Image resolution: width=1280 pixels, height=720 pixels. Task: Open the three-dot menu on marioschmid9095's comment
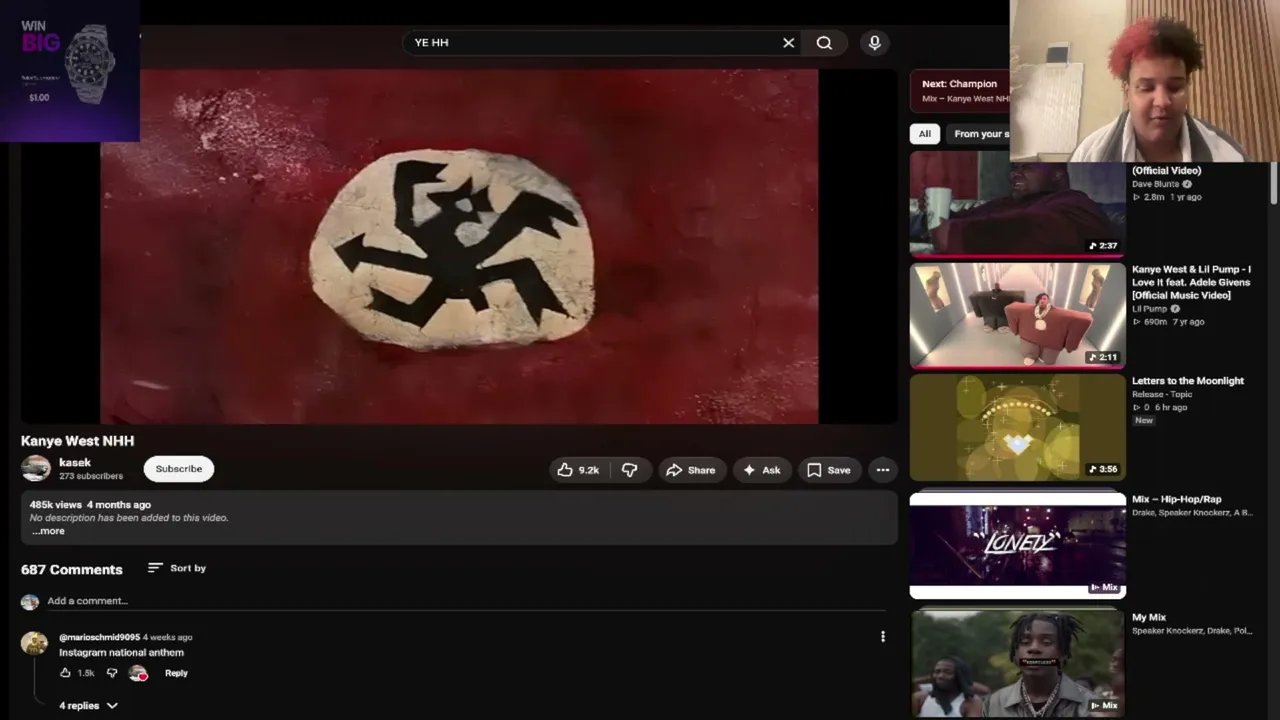[883, 637]
